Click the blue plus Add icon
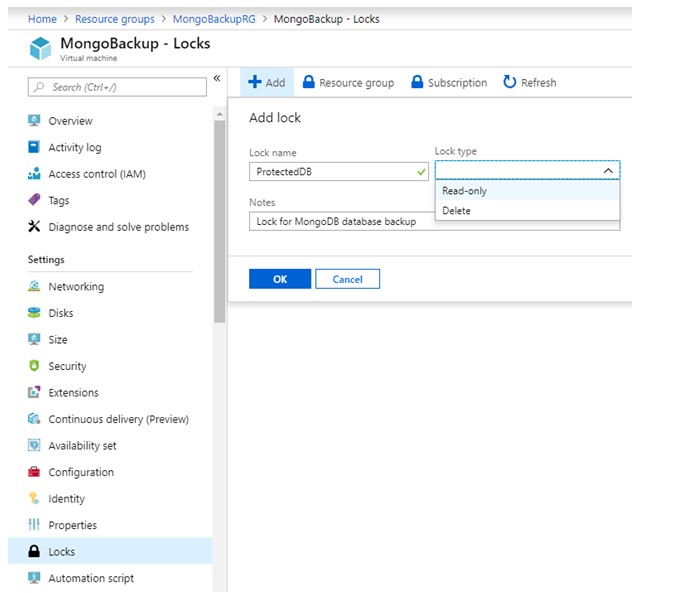This screenshot has width=696, height=593. coord(255,82)
